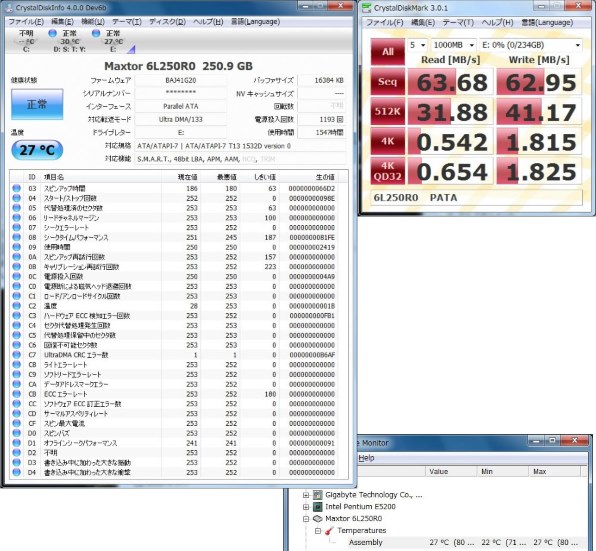Select the D: S: T: Y: drive at 30 °C
The width and height of the screenshot is (596, 551).
(x=69, y=41)
